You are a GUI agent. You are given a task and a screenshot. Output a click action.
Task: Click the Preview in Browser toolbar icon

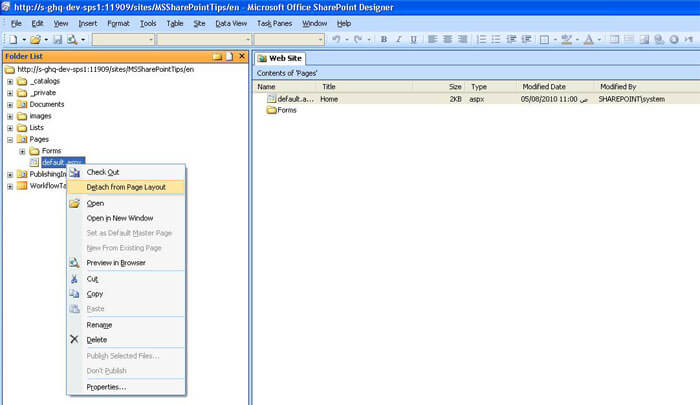pos(72,39)
